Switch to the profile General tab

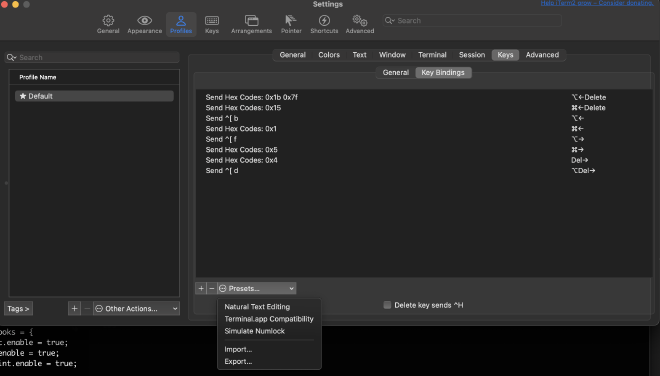pos(293,55)
